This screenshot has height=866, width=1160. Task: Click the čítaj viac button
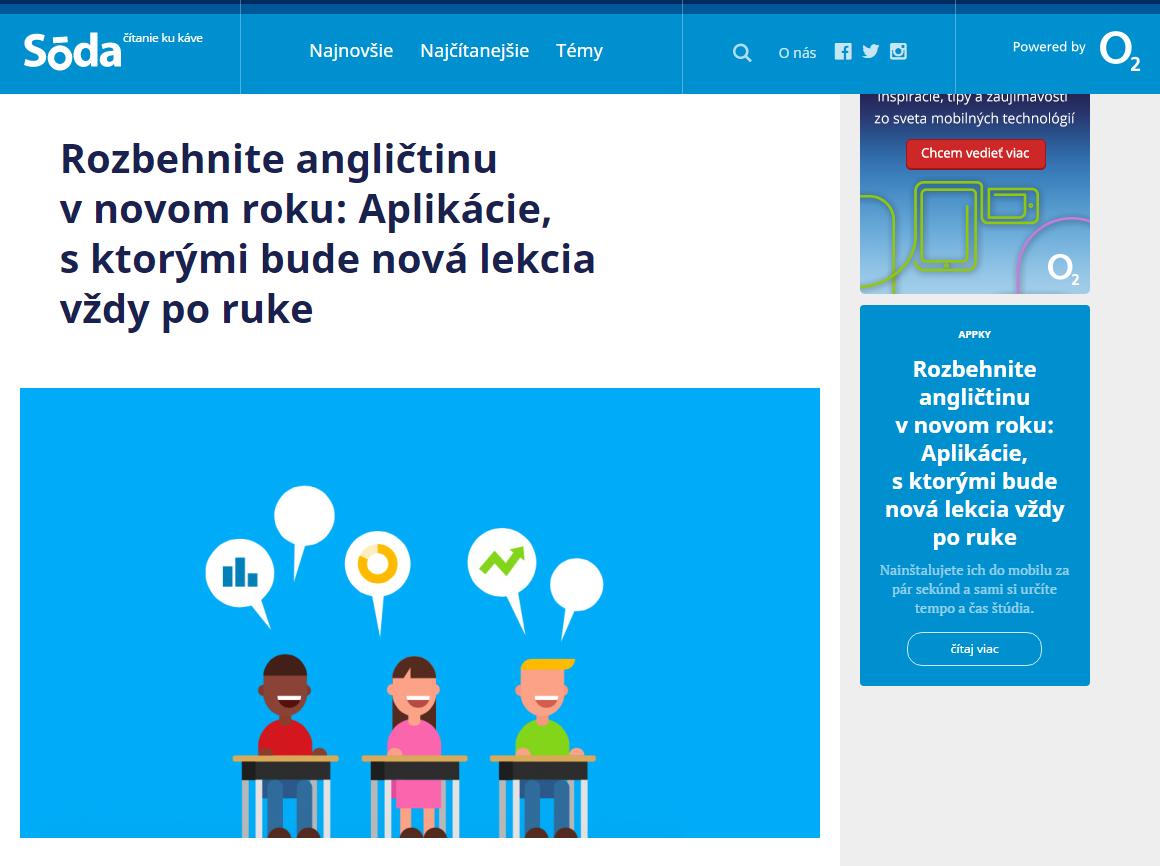point(974,649)
